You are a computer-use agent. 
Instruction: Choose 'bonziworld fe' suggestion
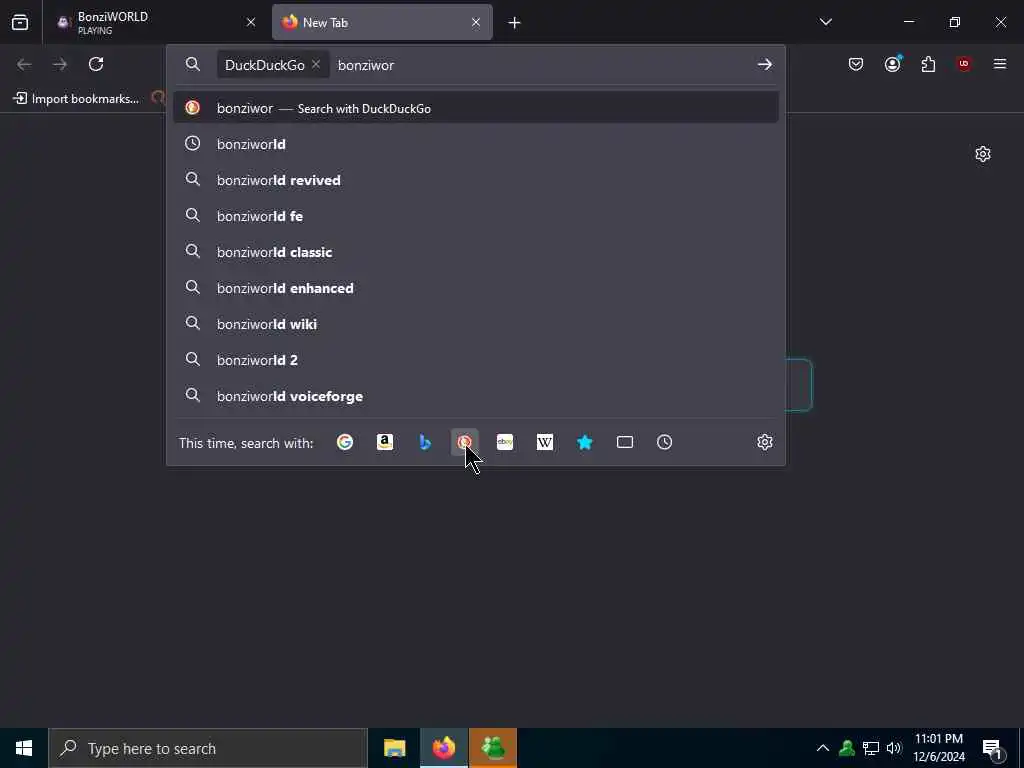(475, 216)
